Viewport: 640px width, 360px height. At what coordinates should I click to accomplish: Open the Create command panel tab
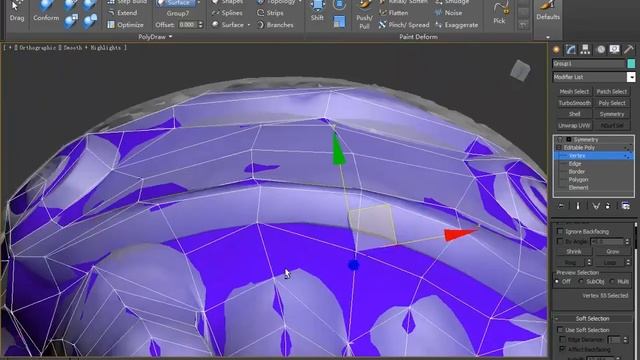coord(556,50)
